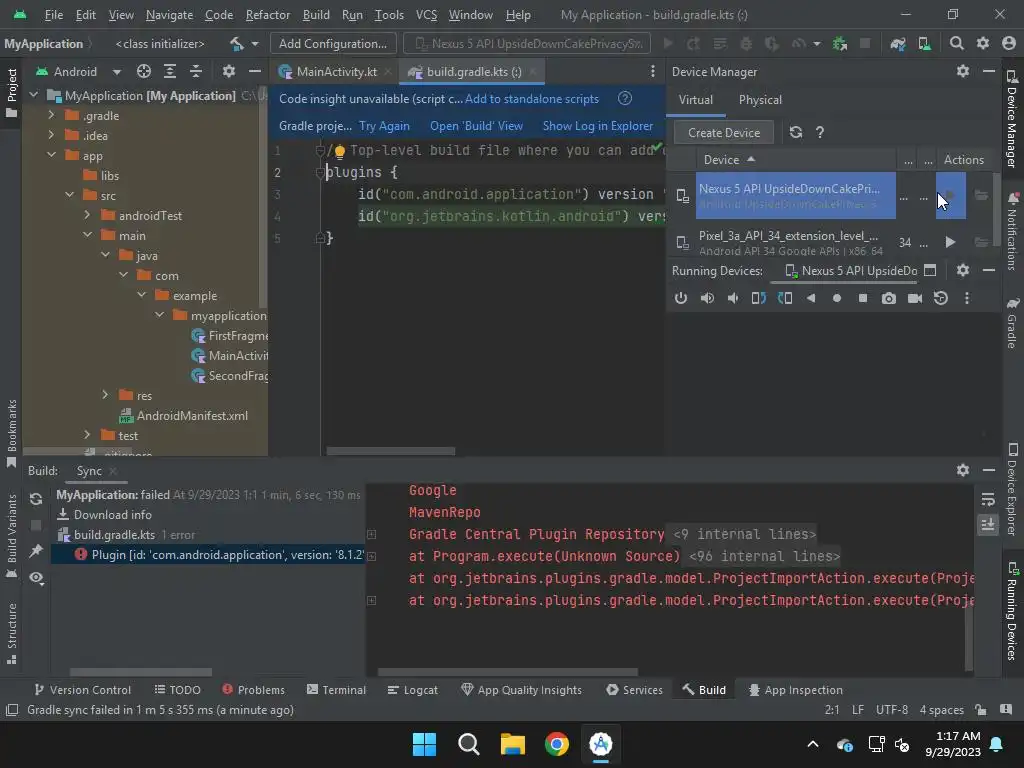Open emulator snapshots icon

click(x=940, y=298)
